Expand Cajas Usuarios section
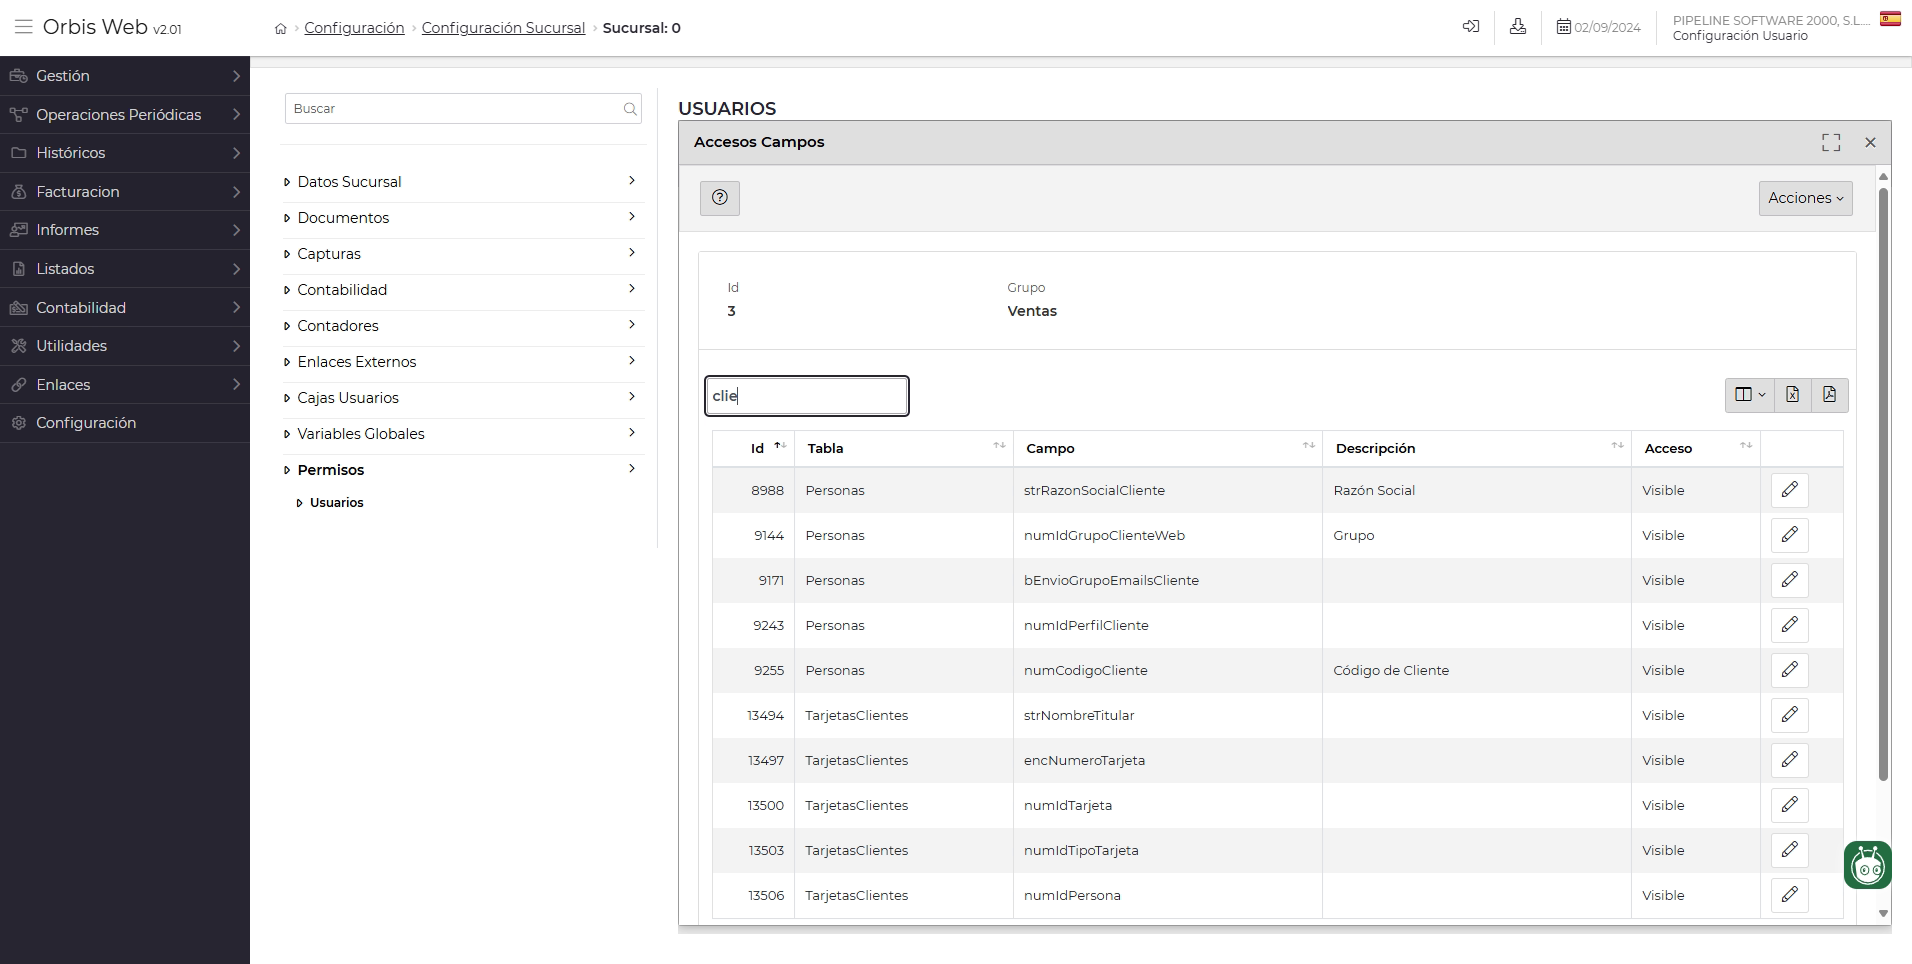 click(x=463, y=398)
